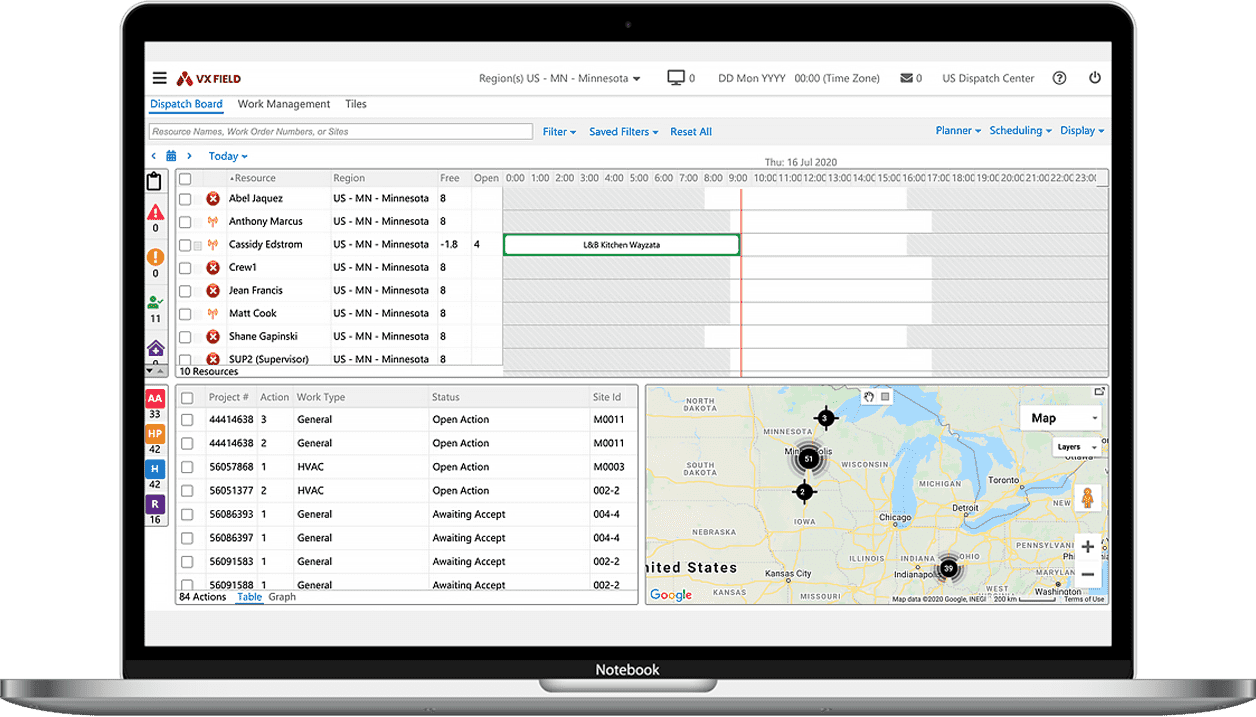Check the project 56091583 row checkbox
This screenshot has height=717, width=1256.
click(187, 562)
